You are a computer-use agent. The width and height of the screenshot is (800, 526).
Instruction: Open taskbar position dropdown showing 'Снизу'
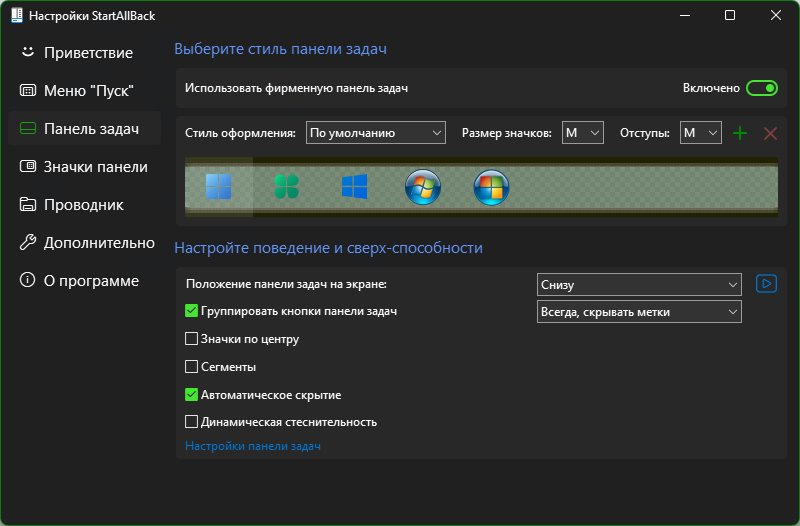[639, 285]
